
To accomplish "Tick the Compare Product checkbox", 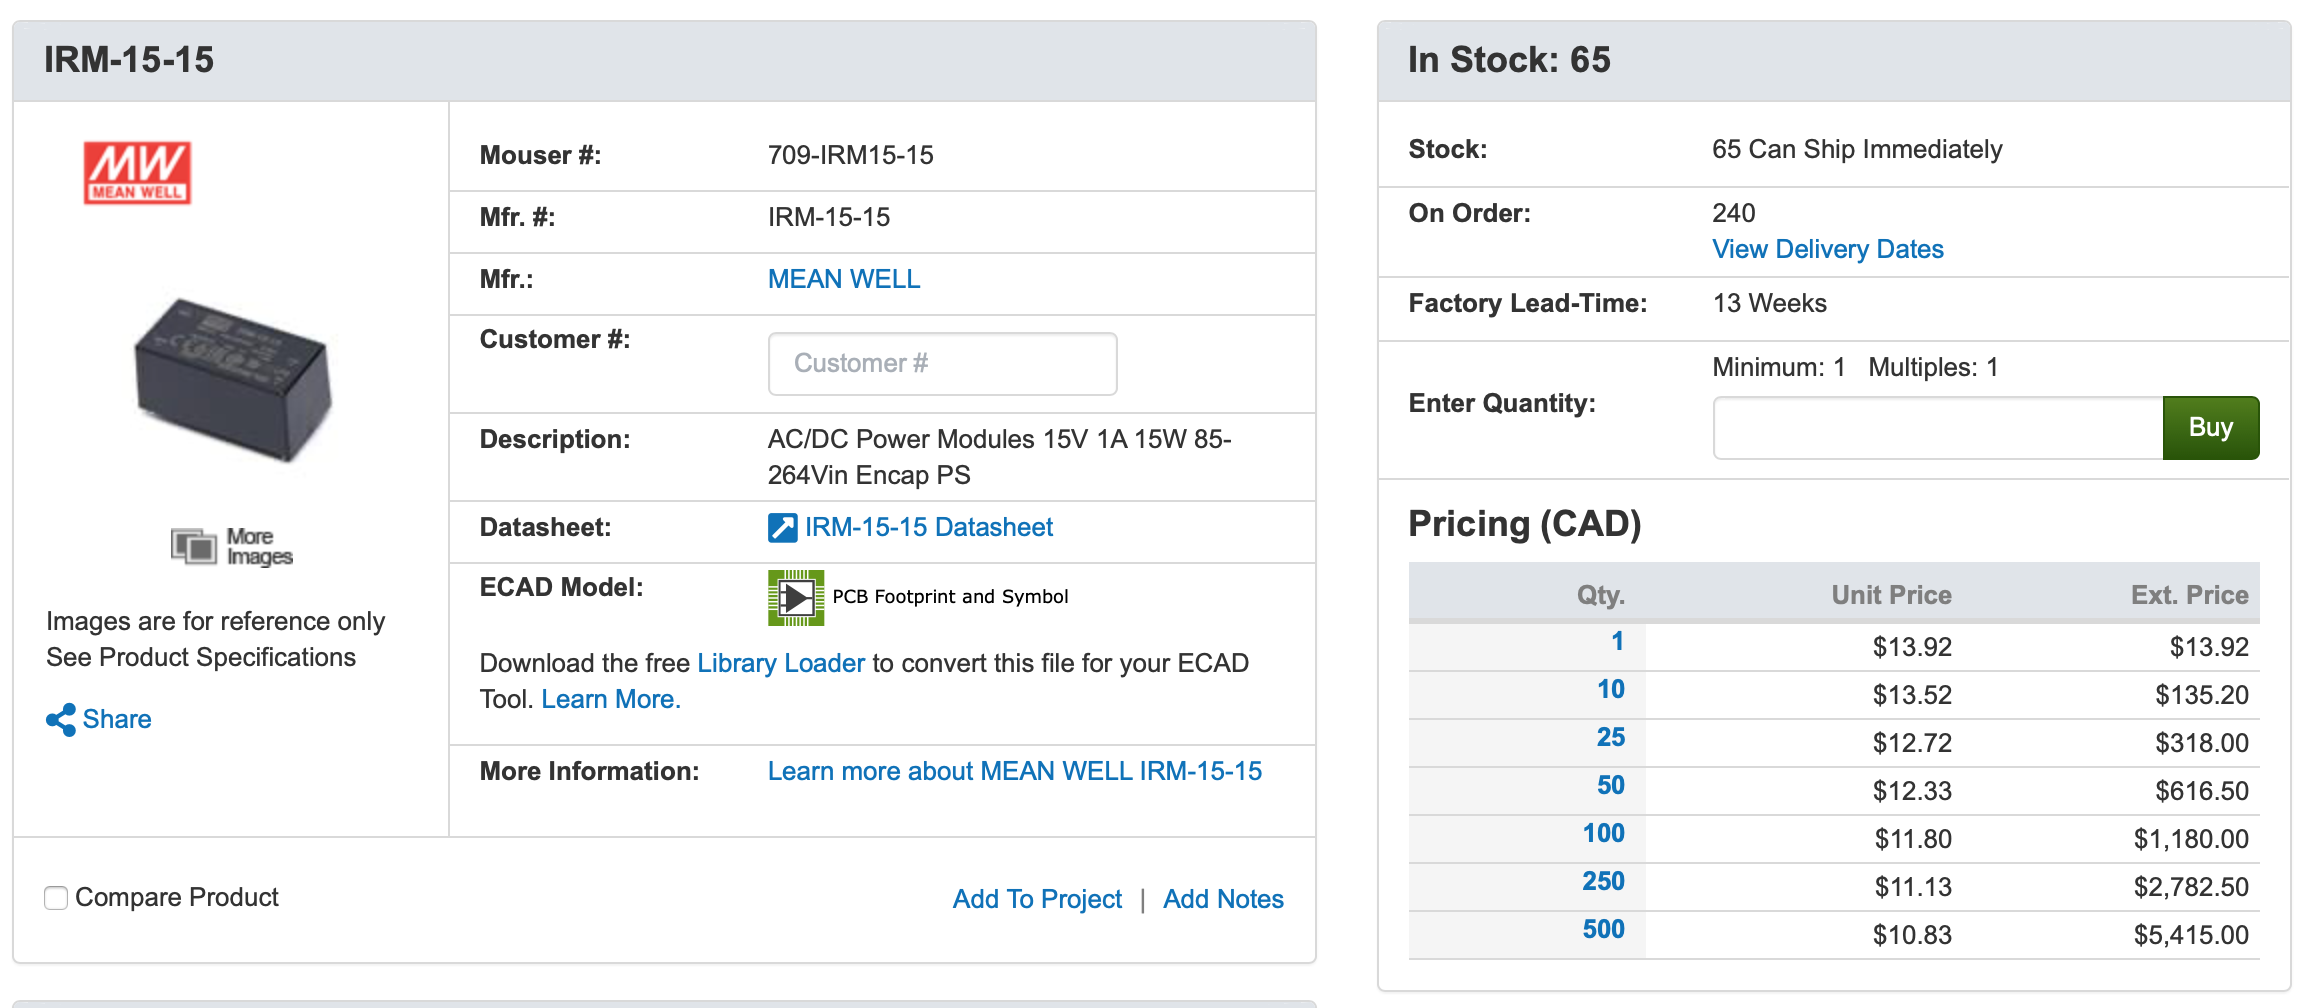I will pos(56,898).
